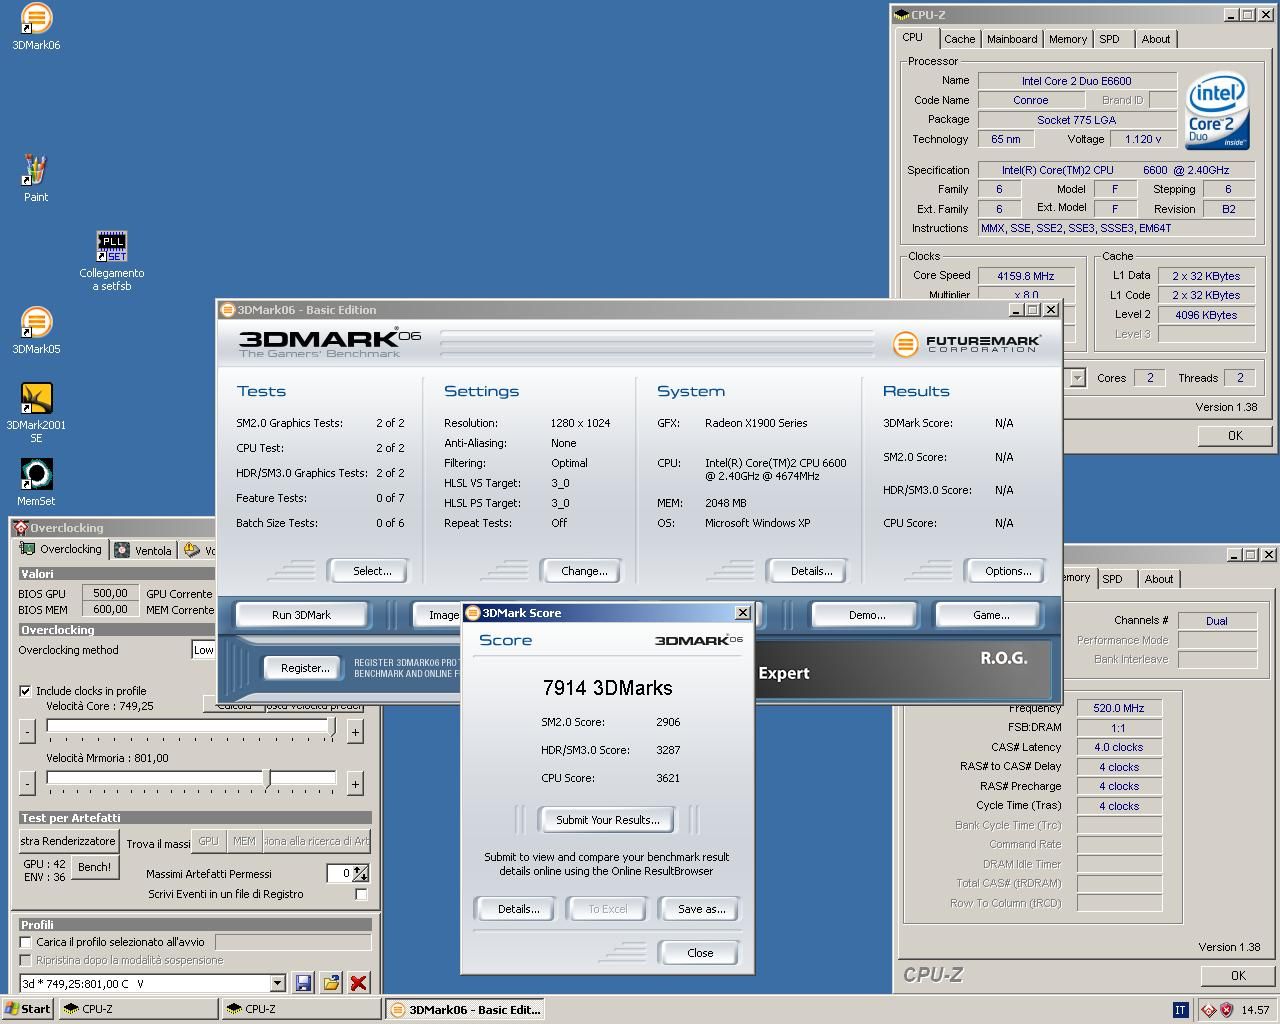Click the language indicator IT in the tray
Viewport: 1280px width, 1024px height.
(x=1180, y=1009)
